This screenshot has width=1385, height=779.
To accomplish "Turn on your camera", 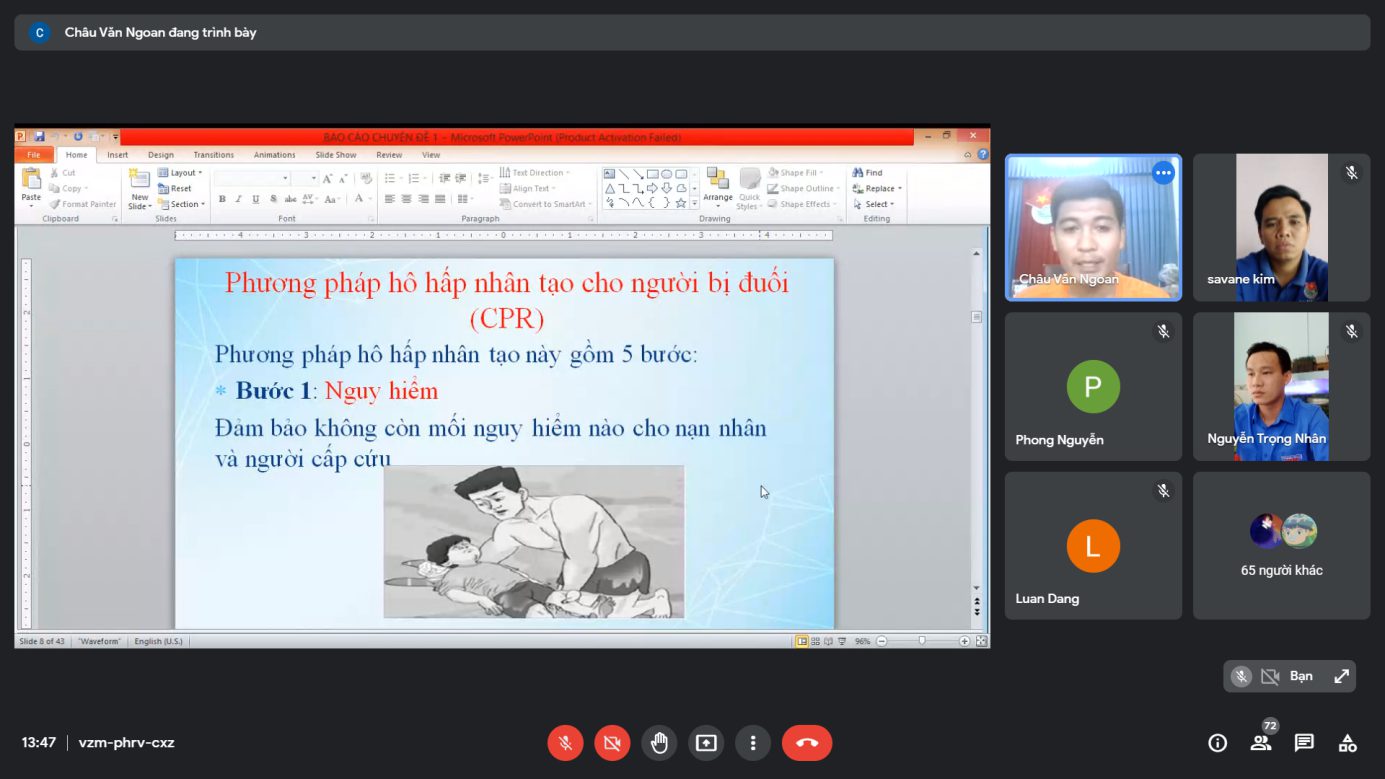I will point(612,743).
